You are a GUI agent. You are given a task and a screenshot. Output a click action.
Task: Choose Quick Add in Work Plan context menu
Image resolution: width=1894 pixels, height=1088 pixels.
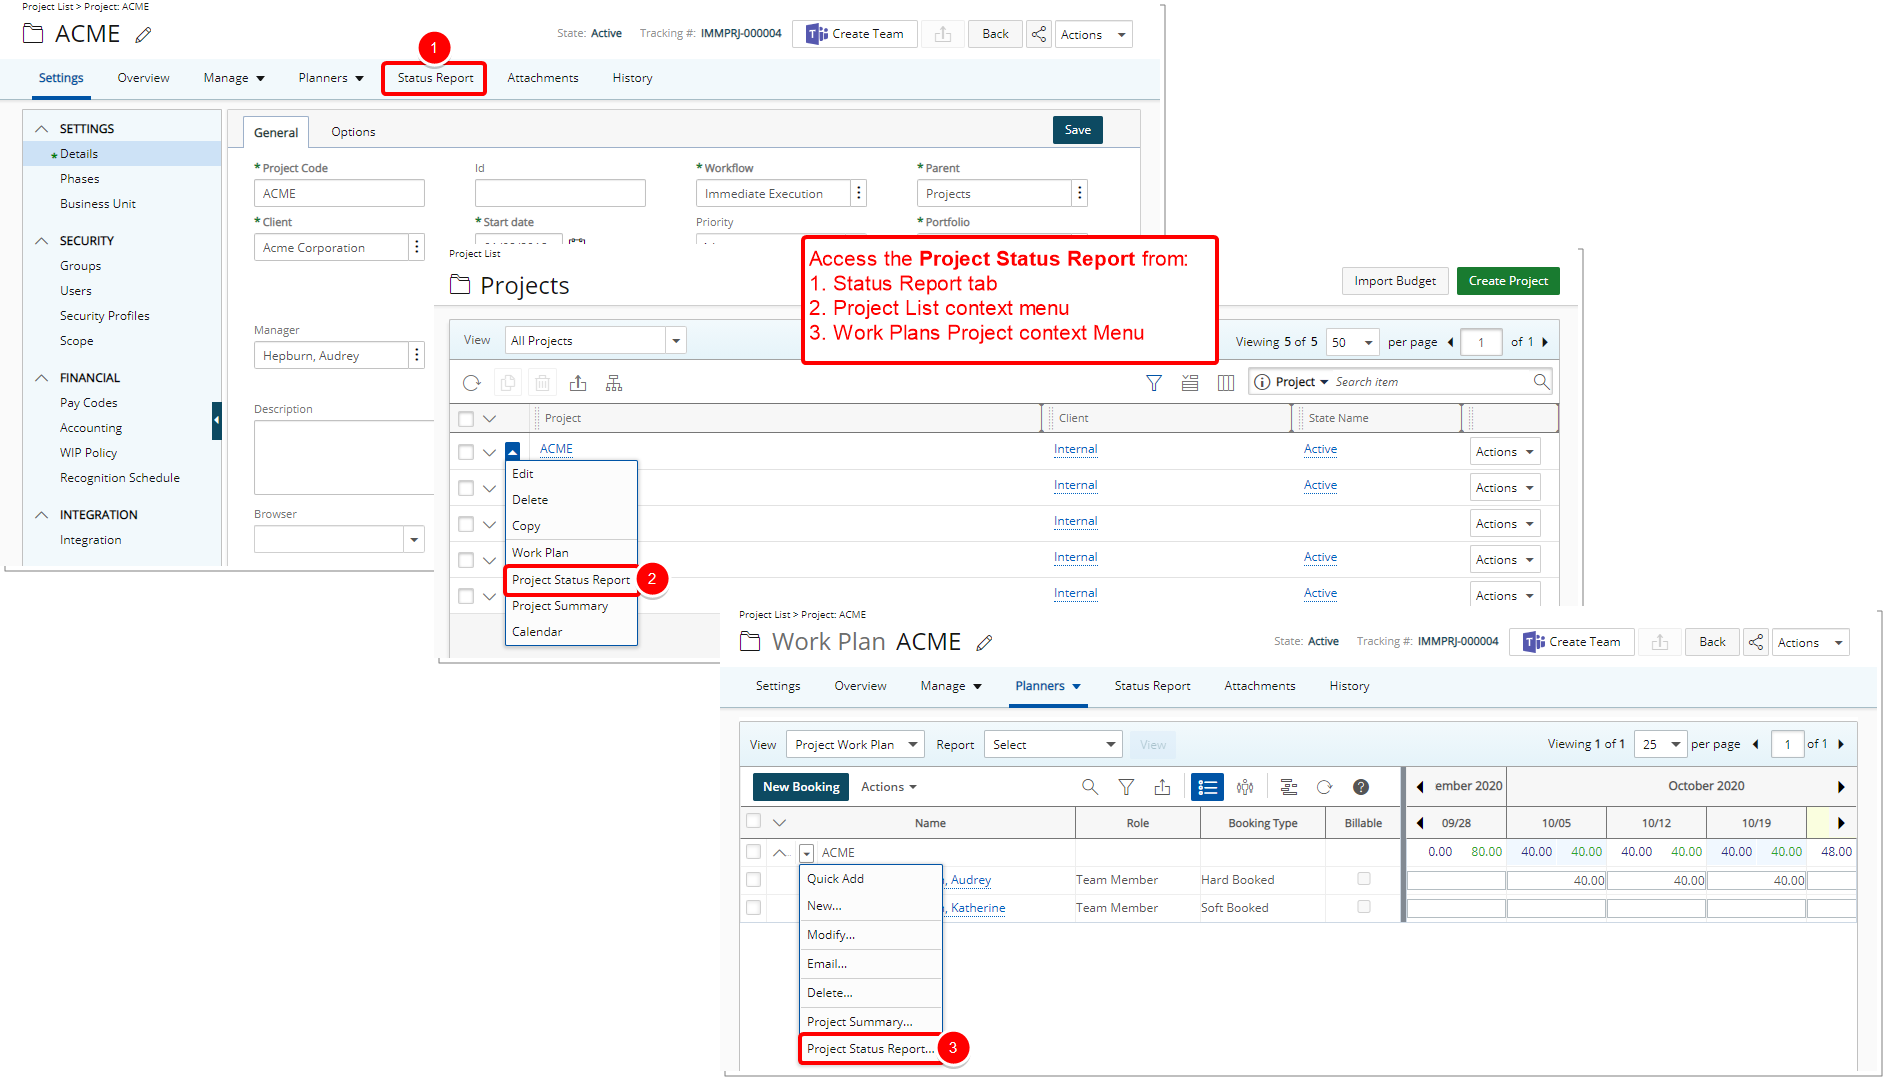836,879
